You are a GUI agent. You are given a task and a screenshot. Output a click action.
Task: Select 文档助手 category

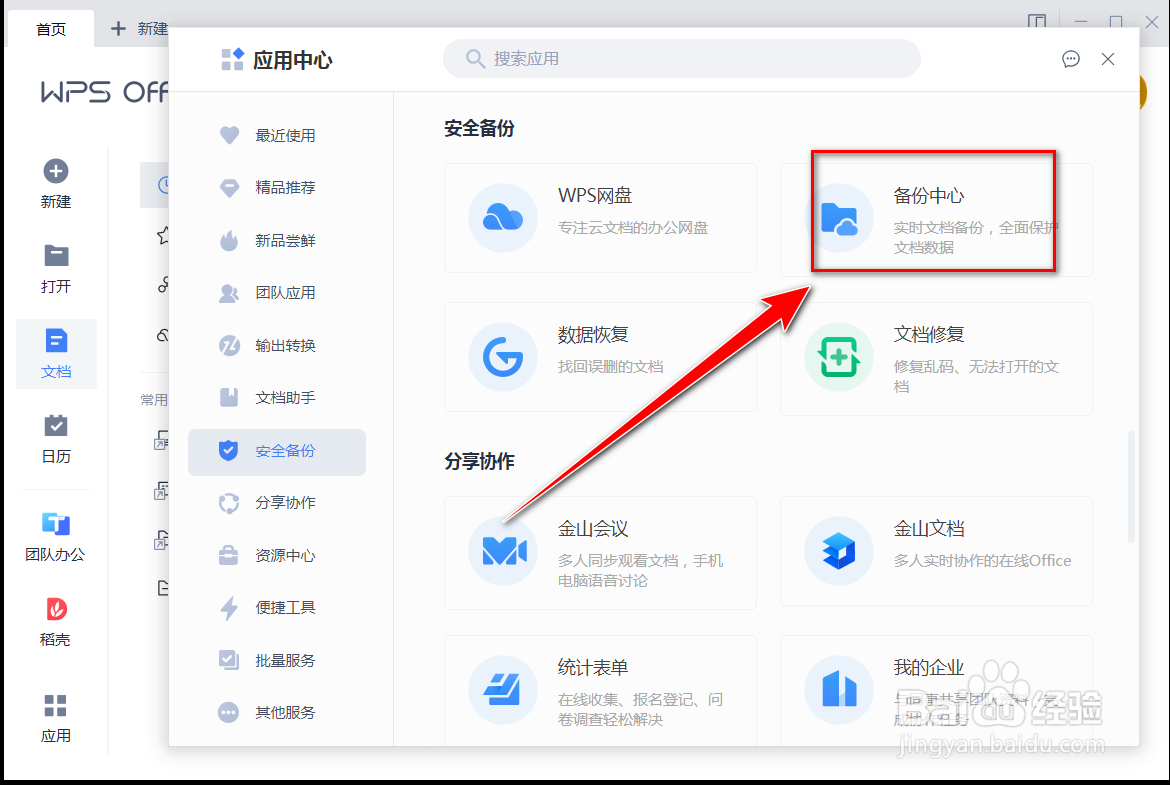277,398
